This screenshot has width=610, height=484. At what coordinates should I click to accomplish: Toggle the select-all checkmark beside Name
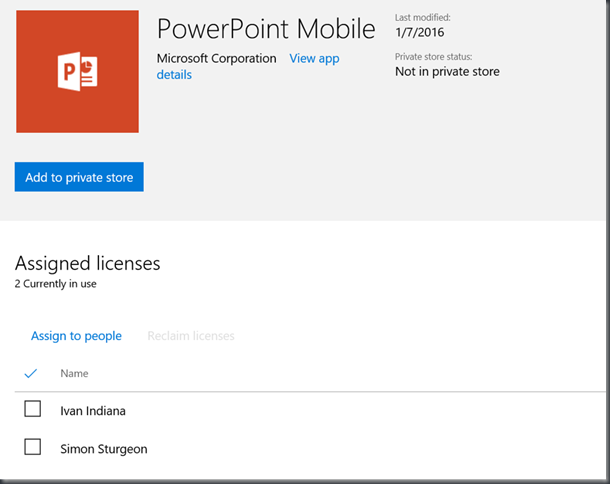coord(31,374)
